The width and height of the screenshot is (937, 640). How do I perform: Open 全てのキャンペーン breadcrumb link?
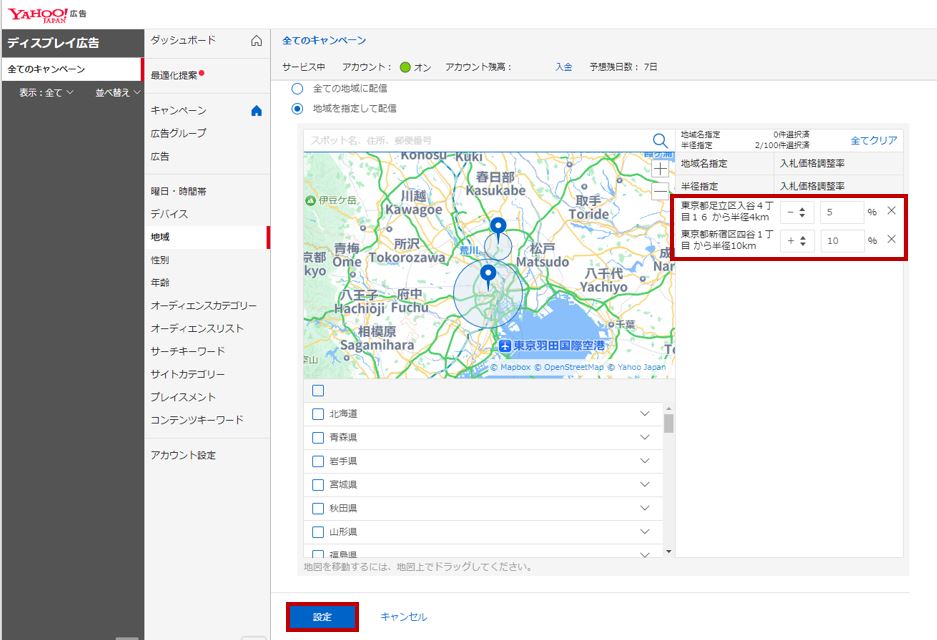[x=324, y=41]
